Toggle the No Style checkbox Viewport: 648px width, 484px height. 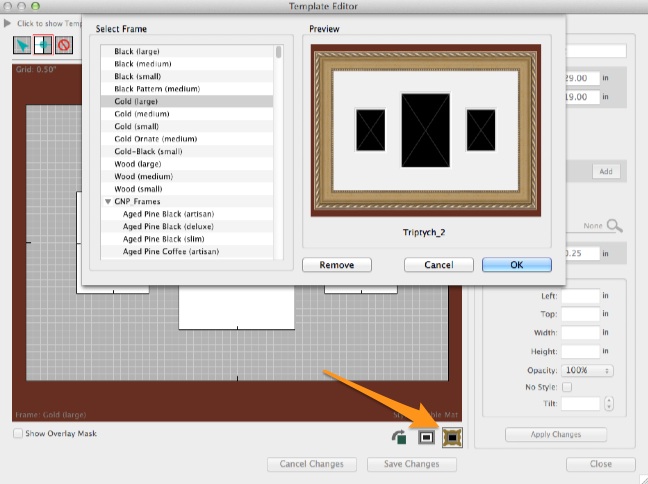coord(567,387)
